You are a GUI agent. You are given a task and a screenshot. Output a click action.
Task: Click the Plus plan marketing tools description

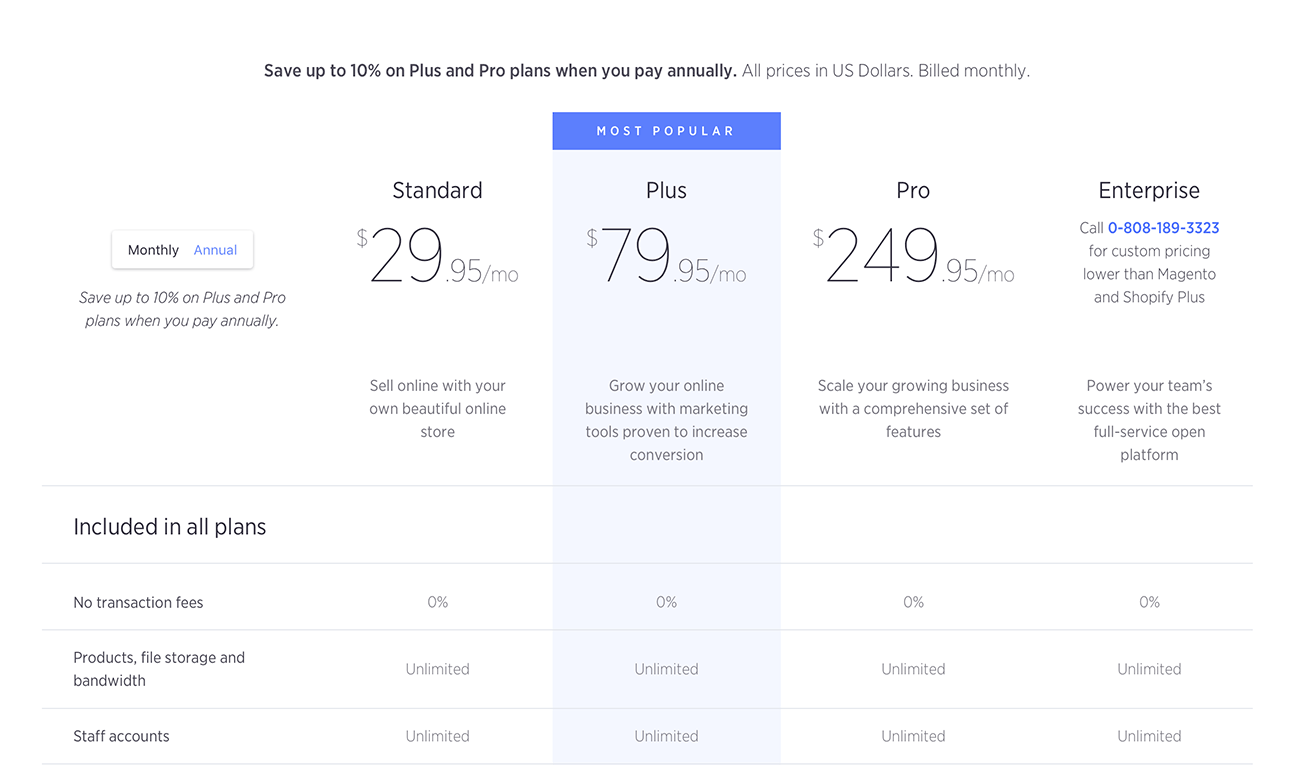coord(666,420)
